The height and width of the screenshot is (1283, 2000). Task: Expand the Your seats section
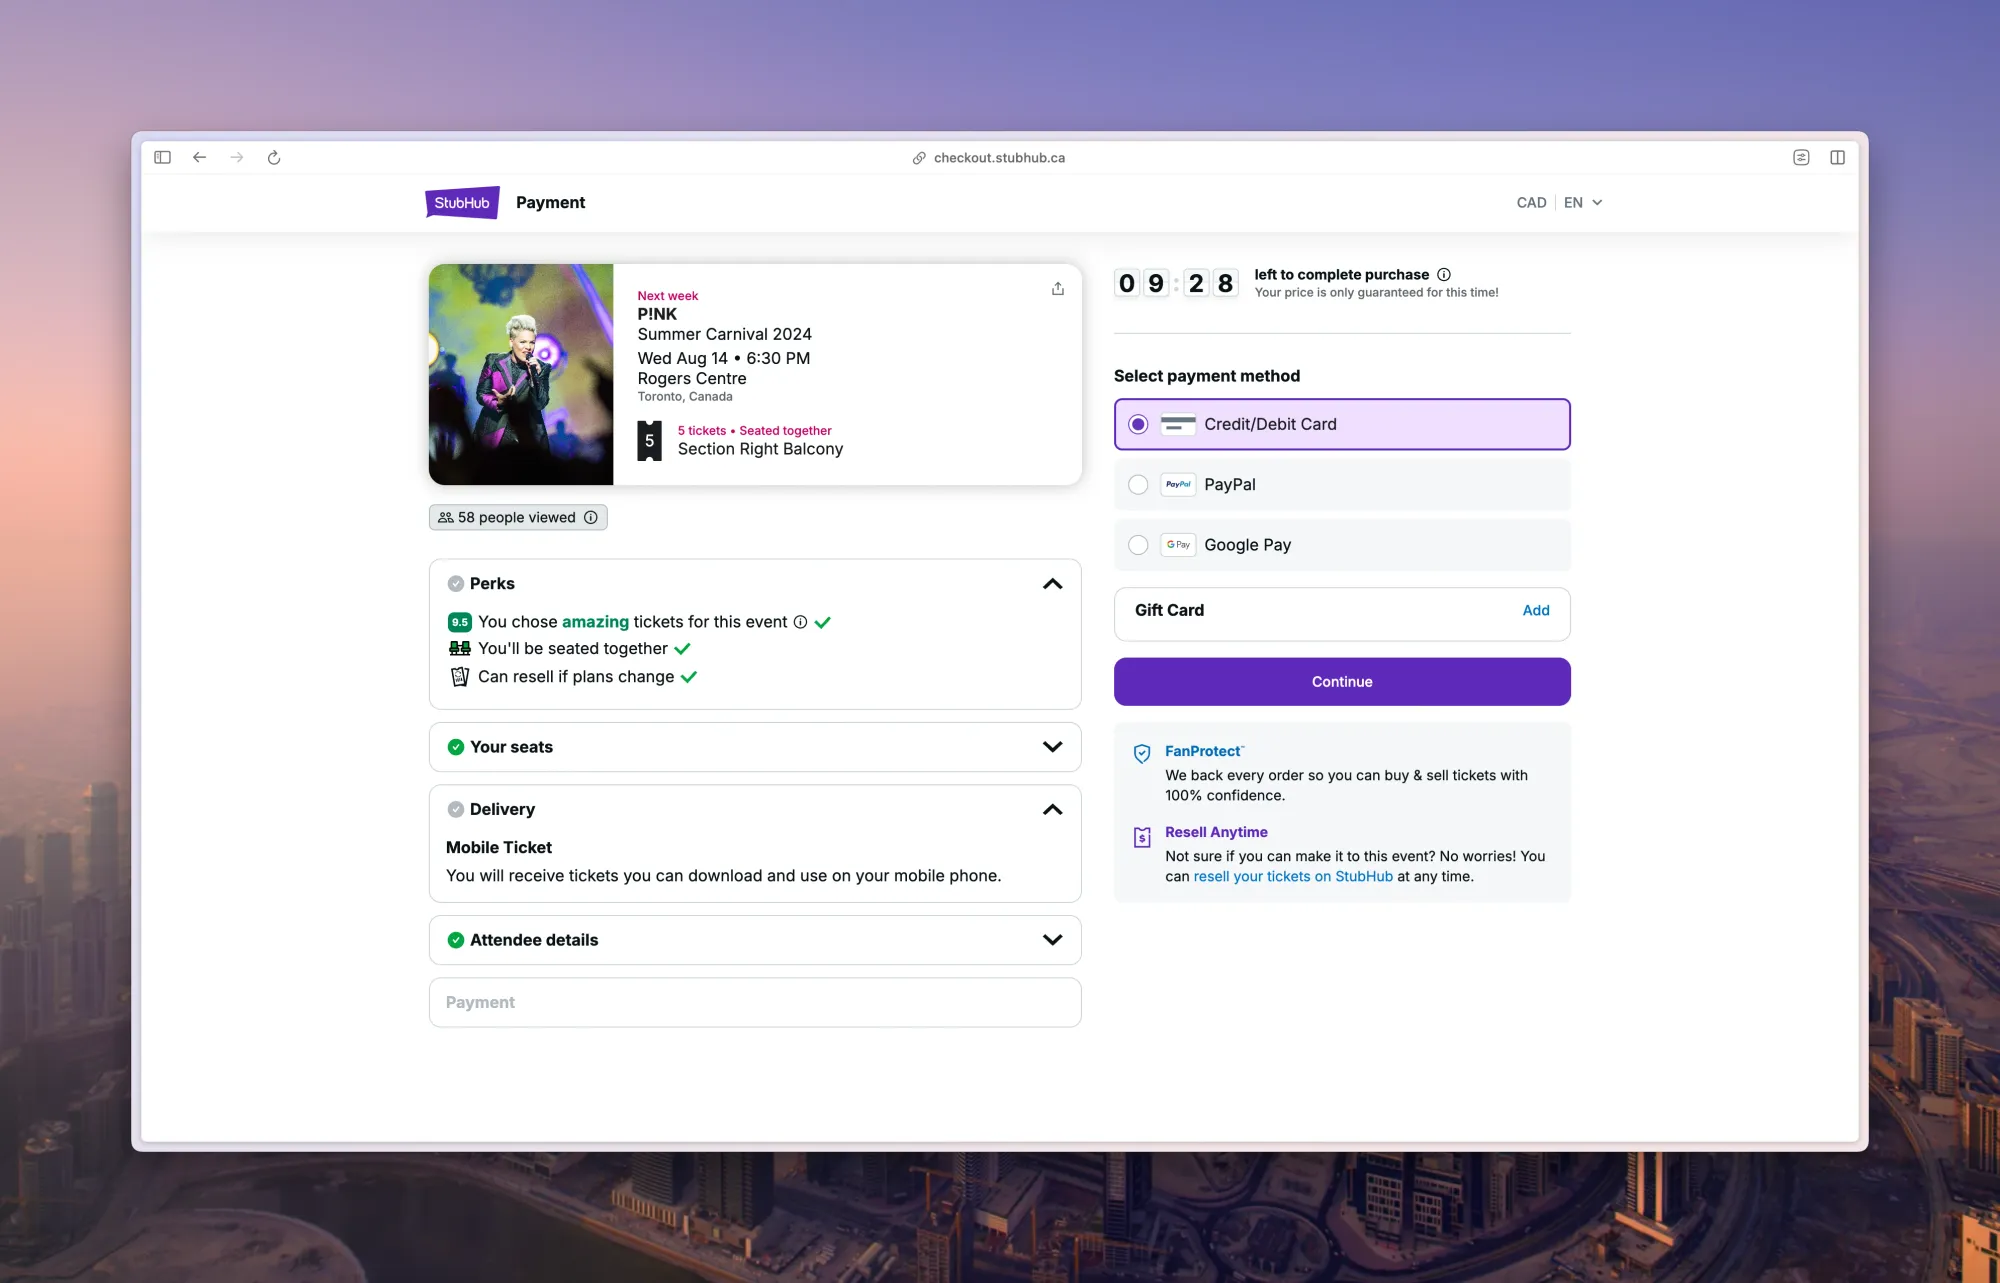(x=1053, y=747)
